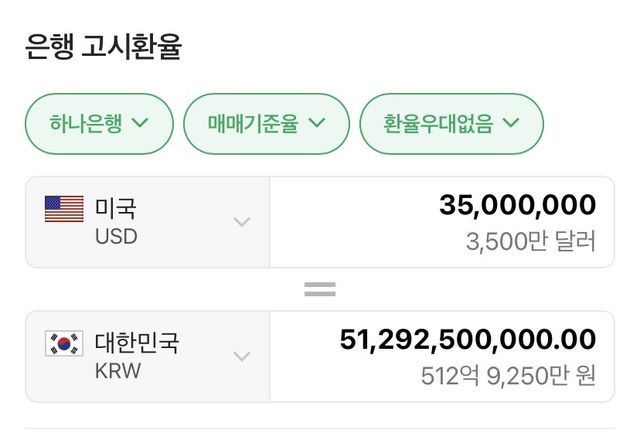Select the 미국 country name label
This screenshot has width=640, height=441.
[x=116, y=208]
